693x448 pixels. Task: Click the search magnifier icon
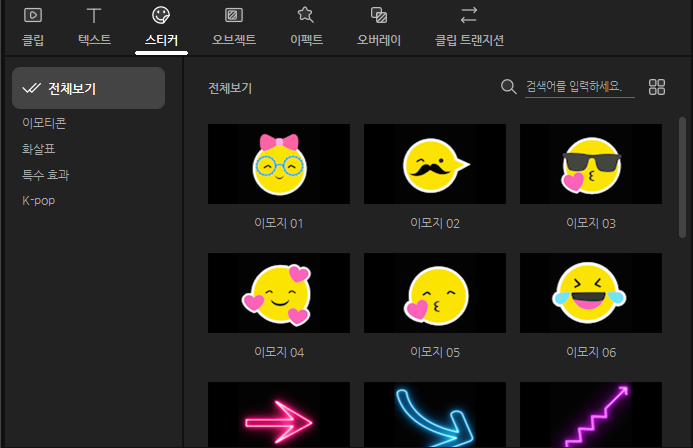[x=508, y=87]
